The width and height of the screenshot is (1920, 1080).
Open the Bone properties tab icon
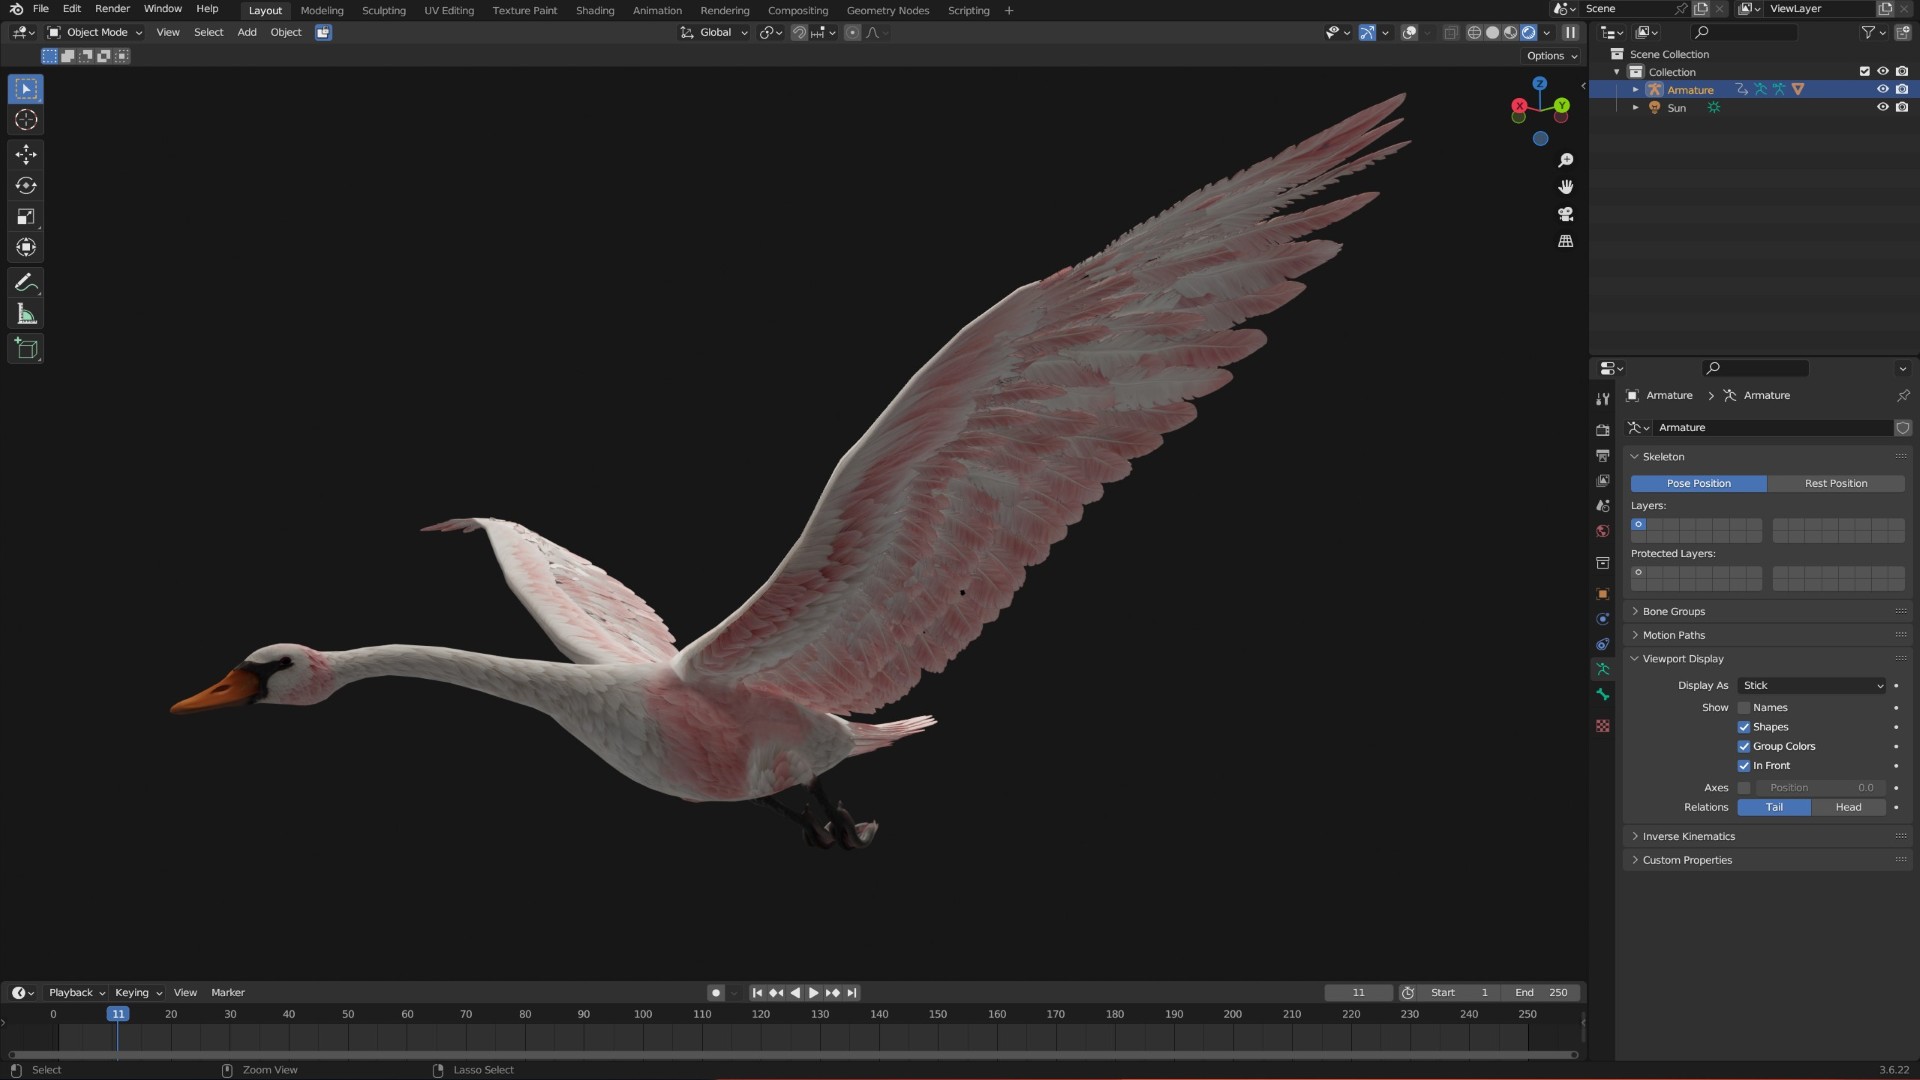click(1603, 695)
